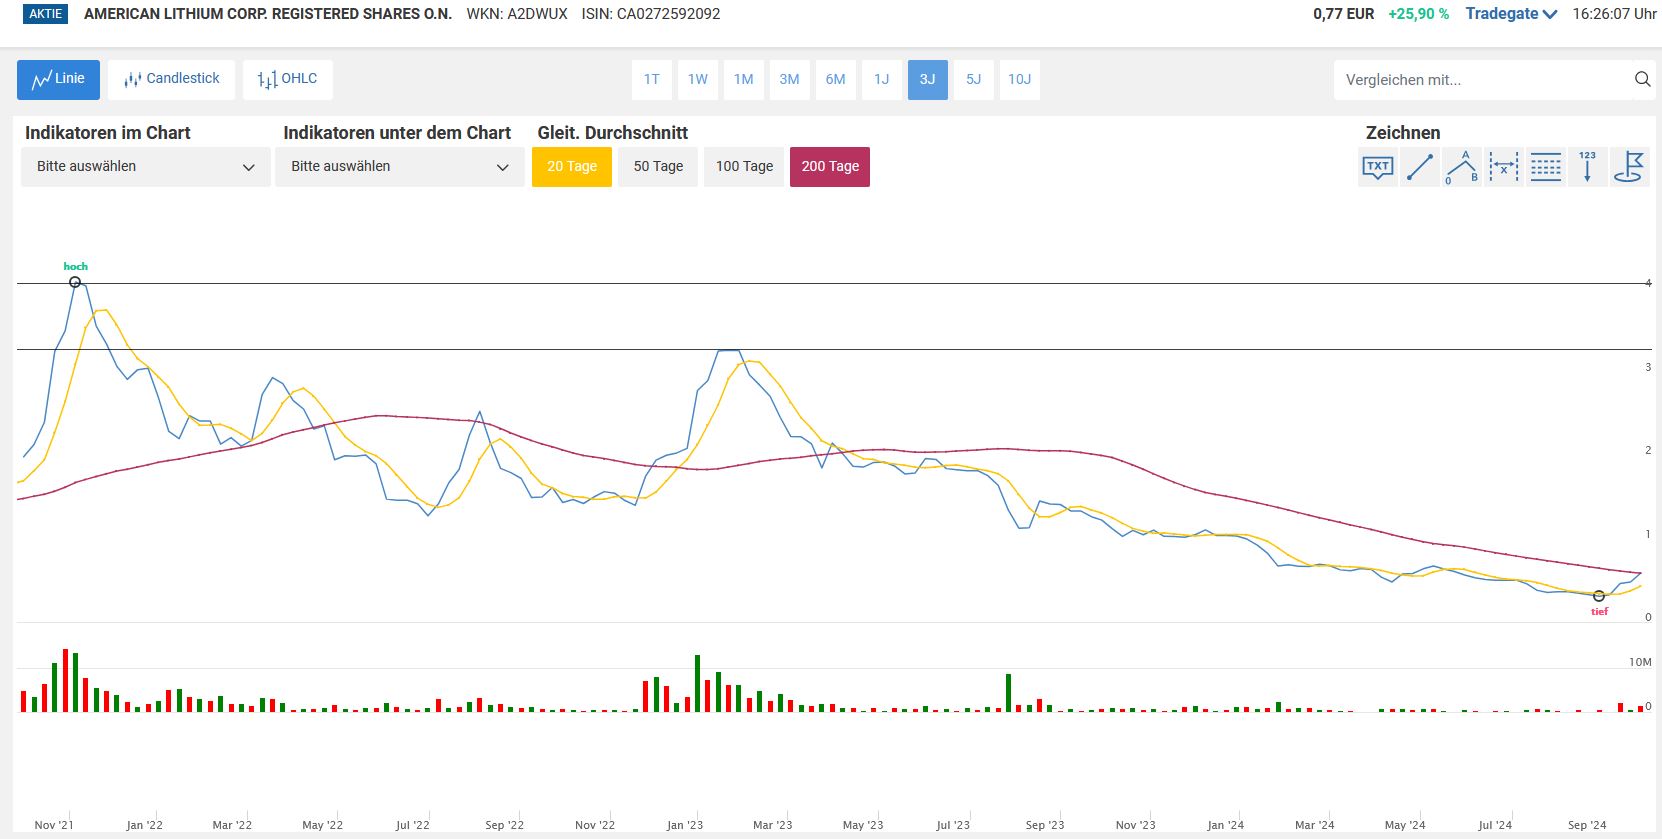Enable the 50 Tage moving average
Image resolution: width=1662 pixels, height=839 pixels.
658,167
